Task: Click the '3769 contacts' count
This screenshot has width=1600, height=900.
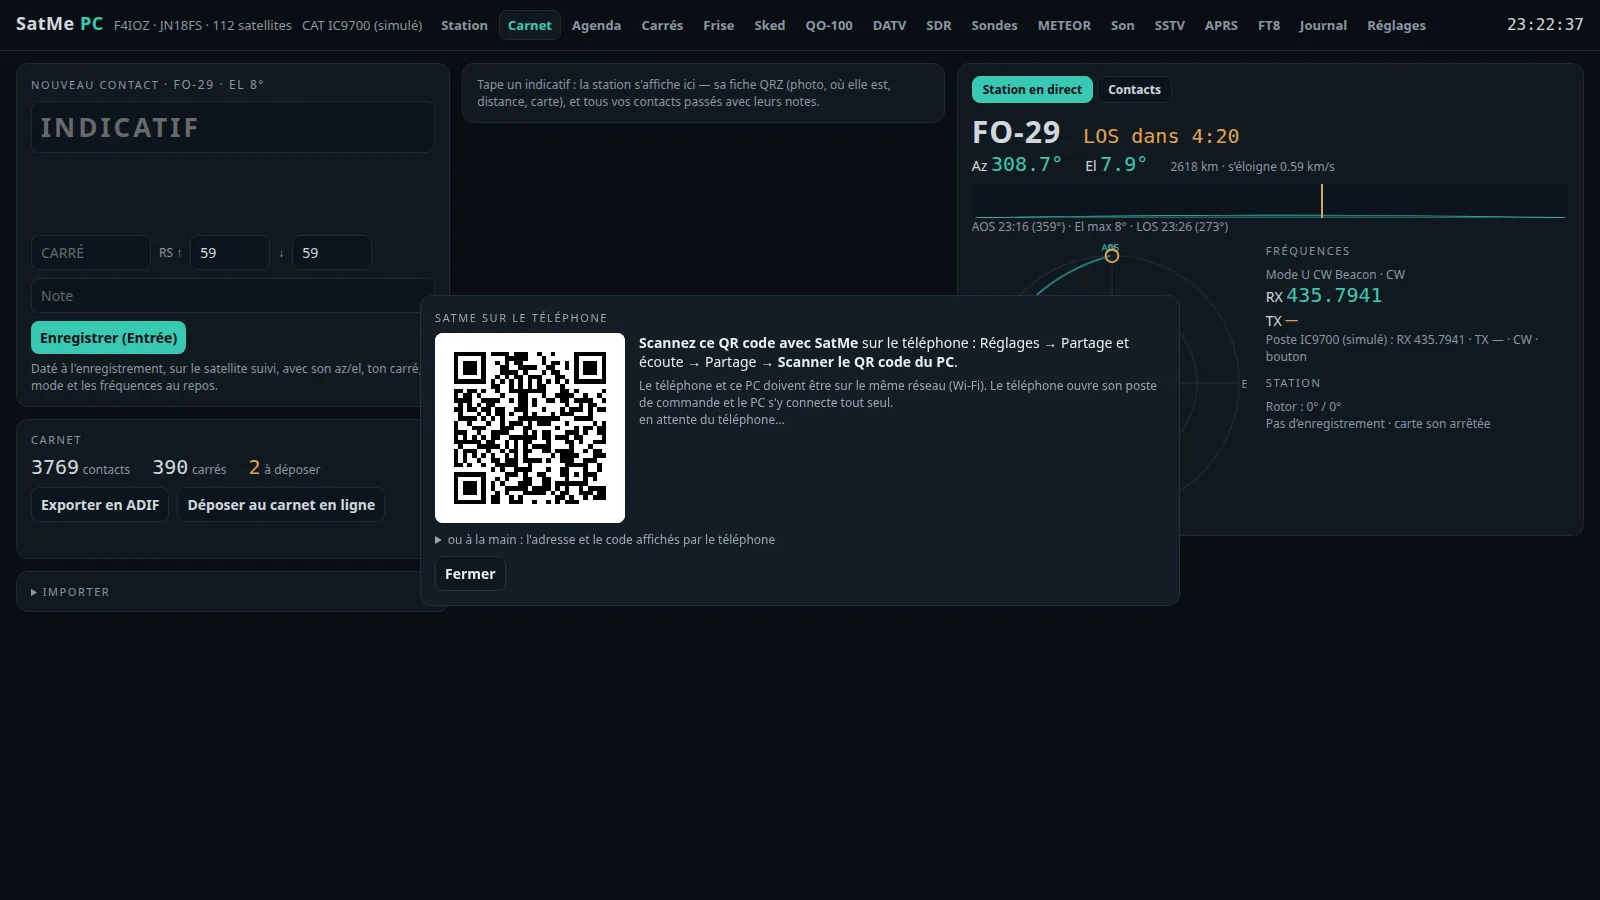Action: coord(81,468)
